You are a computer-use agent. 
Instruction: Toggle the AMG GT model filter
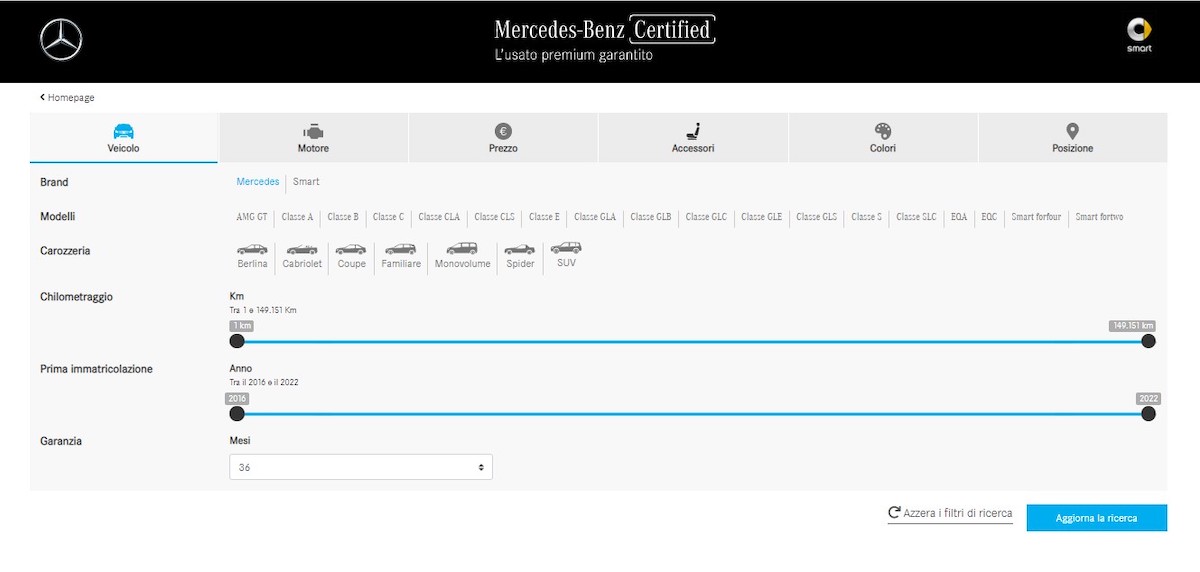coord(252,217)
